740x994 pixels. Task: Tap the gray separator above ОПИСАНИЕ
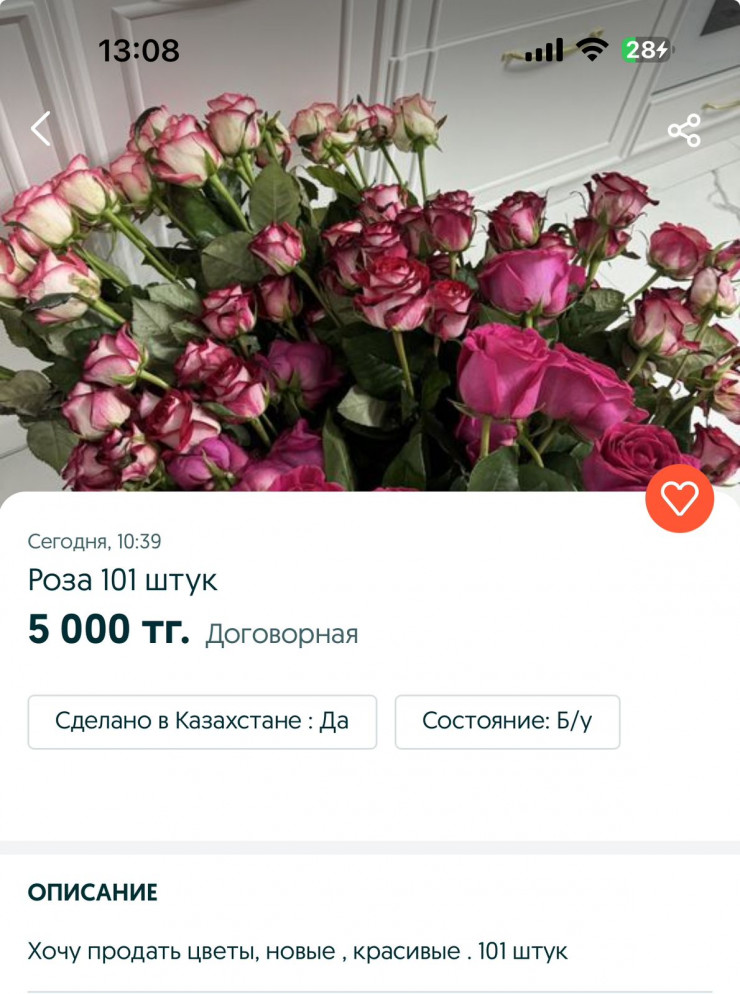click(x=370, y=848)
